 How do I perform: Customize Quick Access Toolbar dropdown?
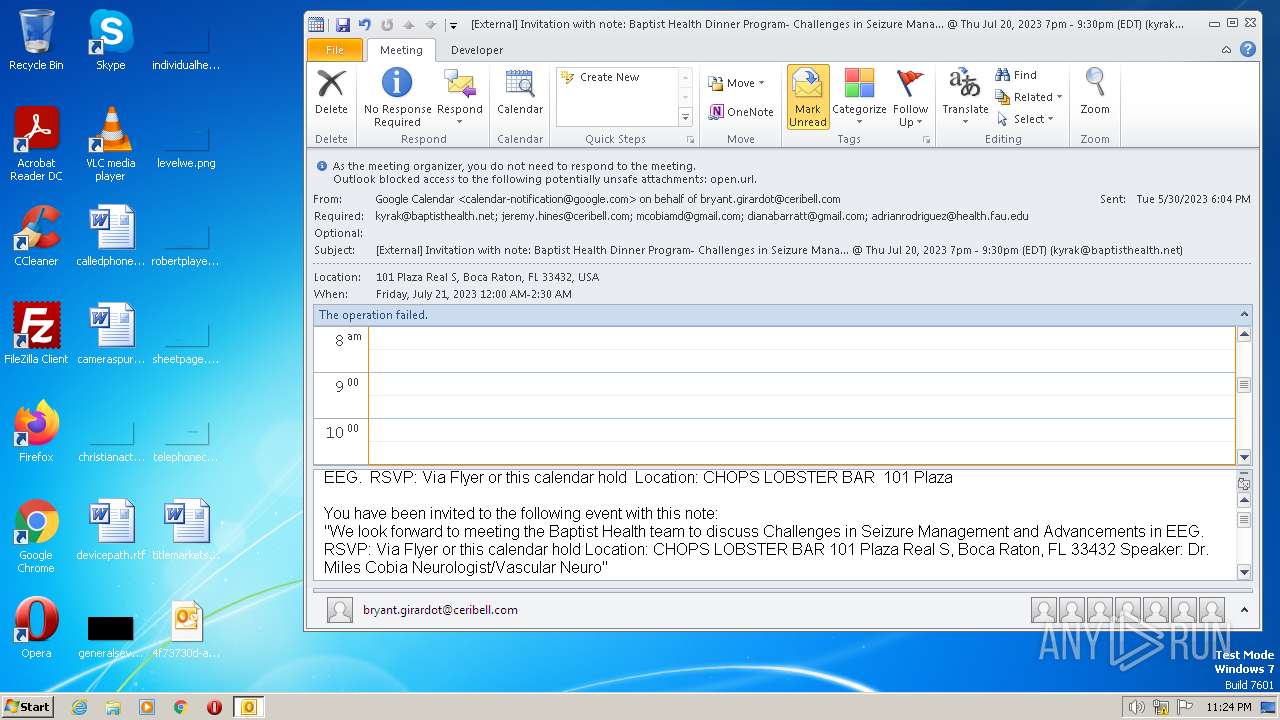pyautogui.click(x=453, y=24)
